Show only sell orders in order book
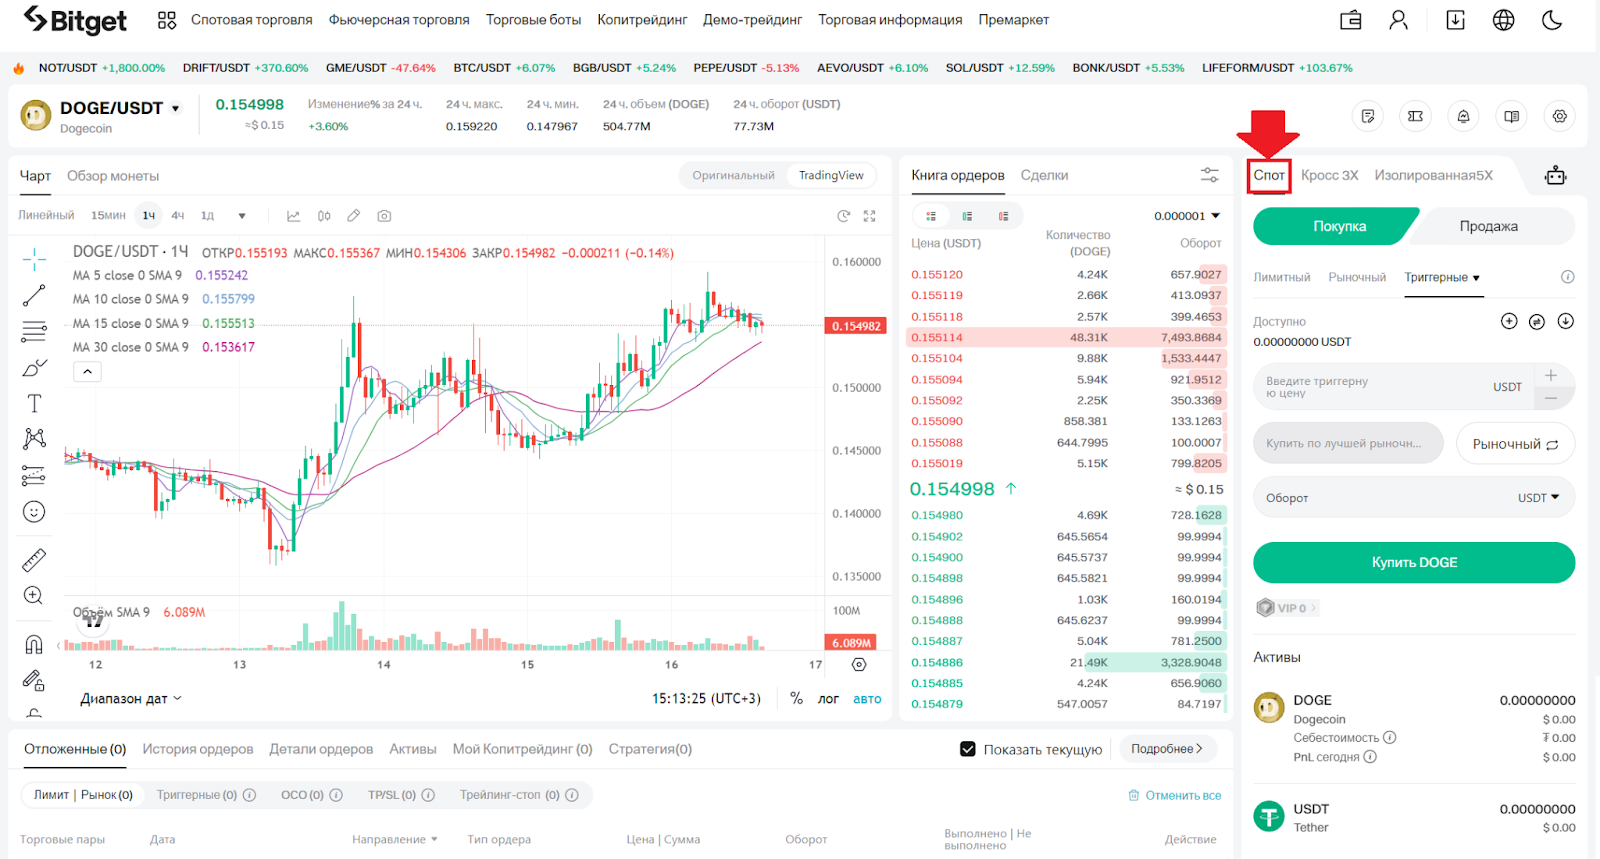This screenshot has width=1600, height=859. (x=1003, y=216)
